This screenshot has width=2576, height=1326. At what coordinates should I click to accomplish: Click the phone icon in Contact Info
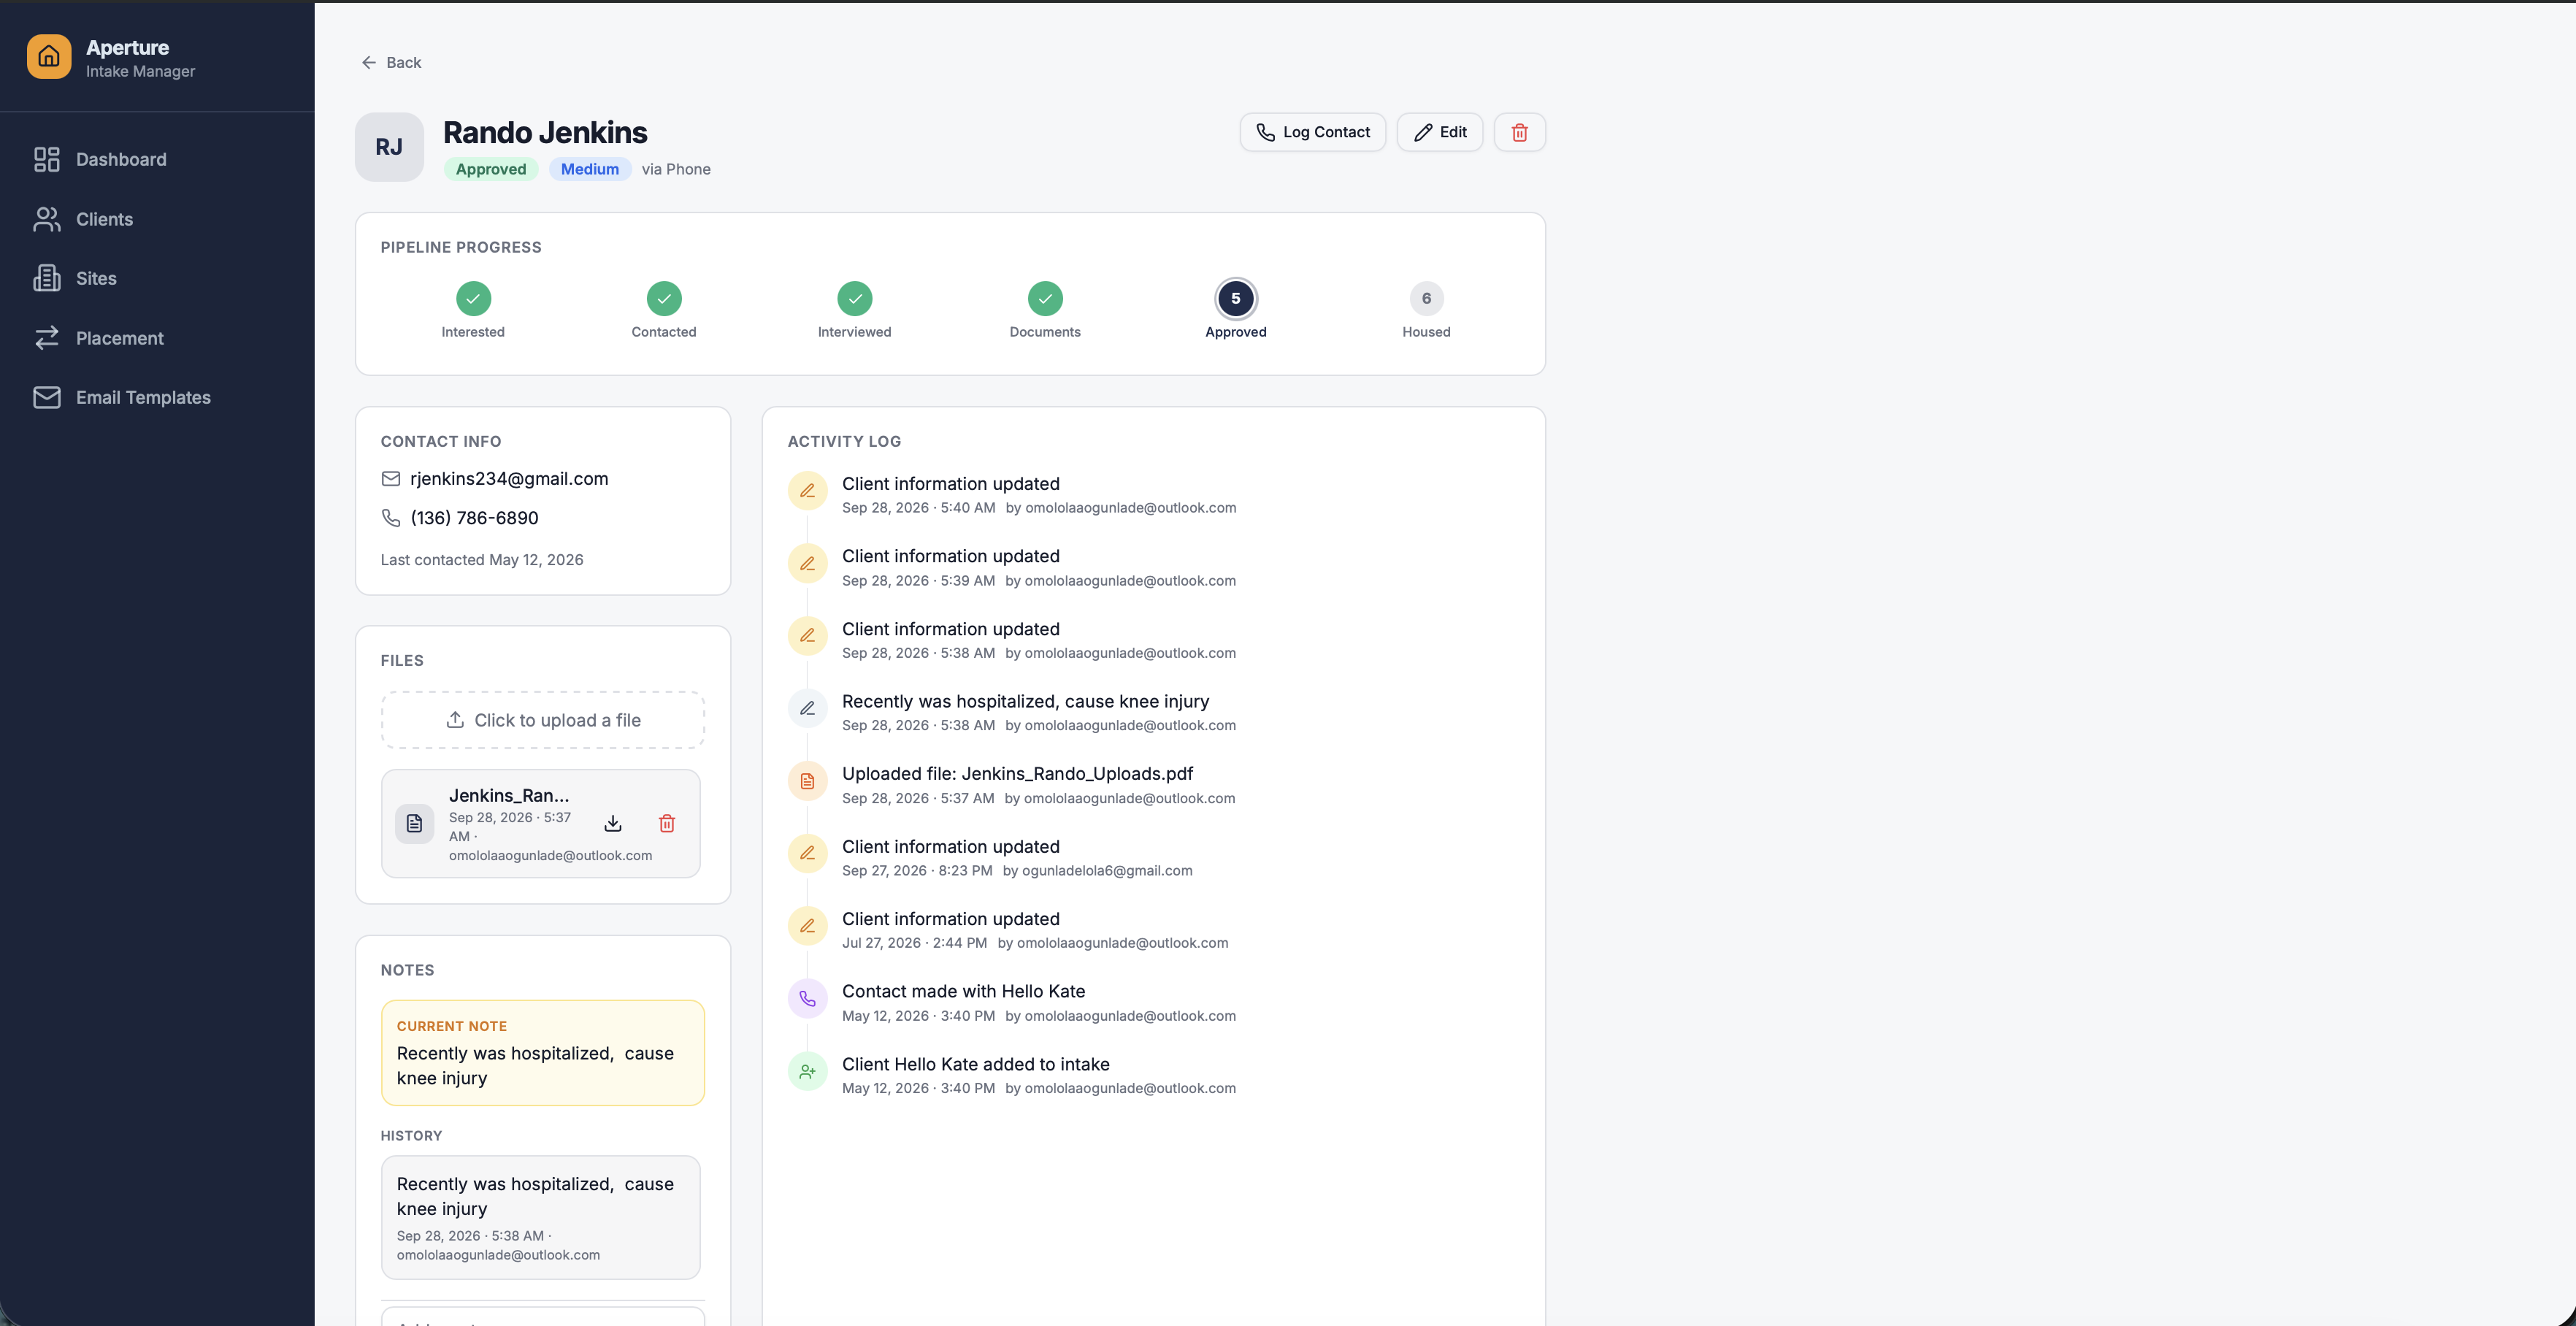(391, 518)
